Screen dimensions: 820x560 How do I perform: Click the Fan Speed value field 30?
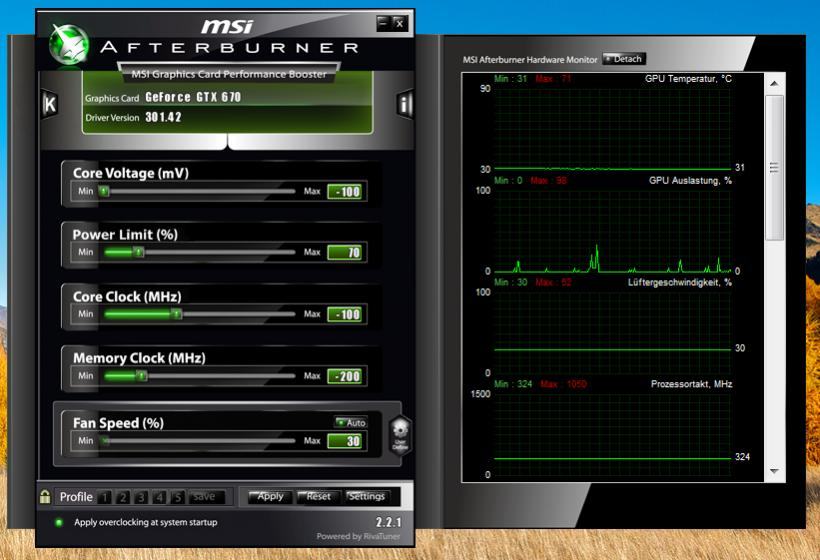345,441
